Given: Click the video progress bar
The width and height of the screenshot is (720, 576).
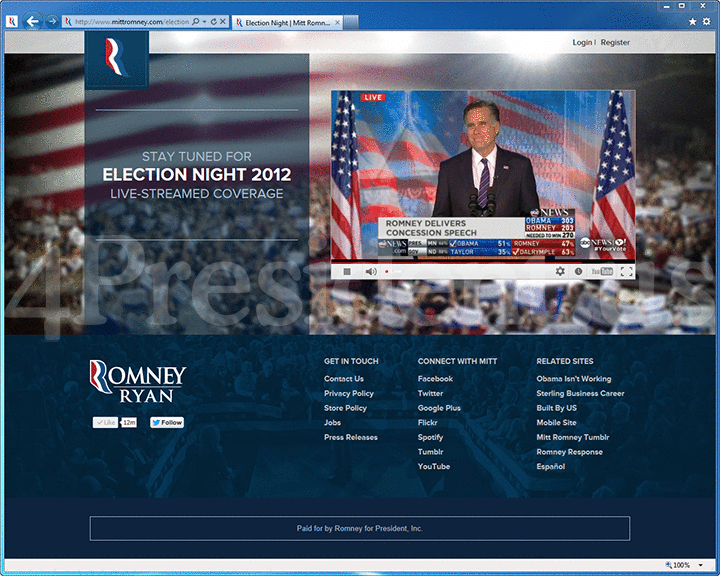Looking at the screenshot, I should coord(483,262).
